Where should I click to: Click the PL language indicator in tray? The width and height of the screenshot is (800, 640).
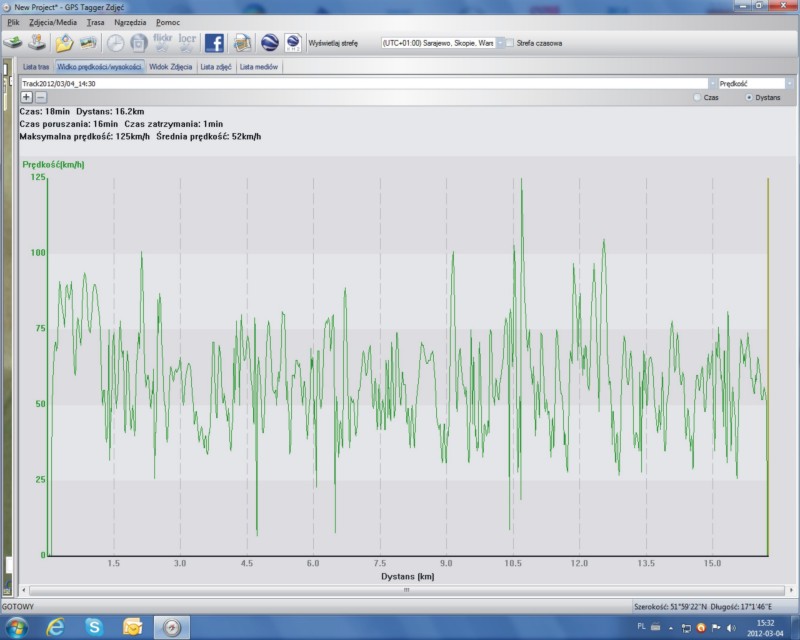[x=641, y=627]
